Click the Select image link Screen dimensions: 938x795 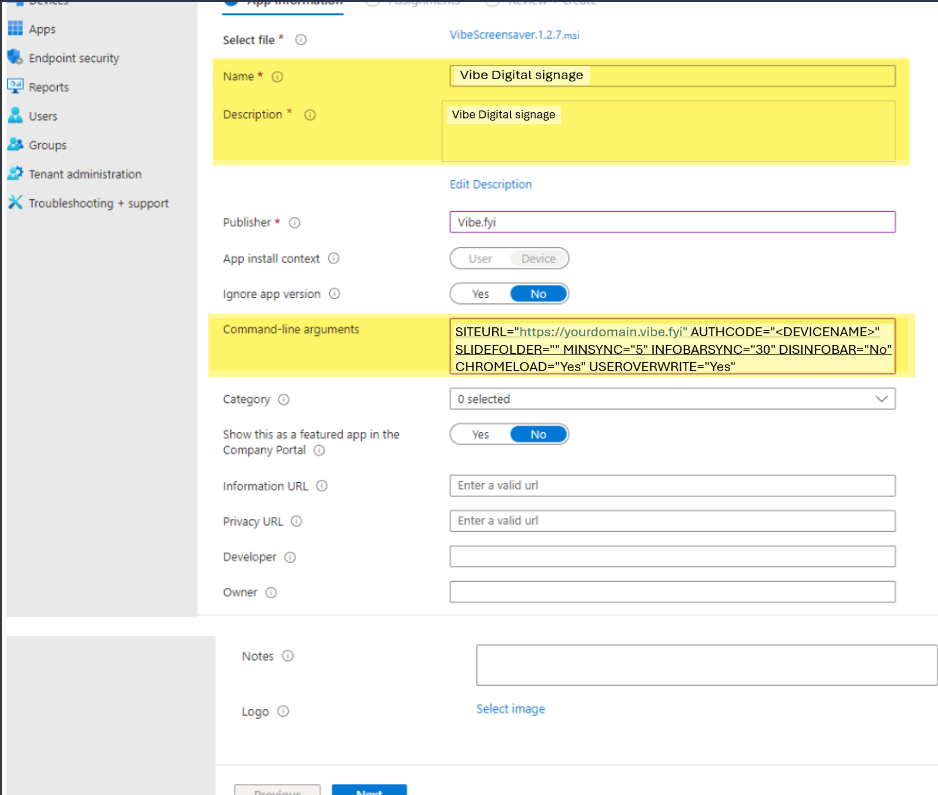pos(510,709)
